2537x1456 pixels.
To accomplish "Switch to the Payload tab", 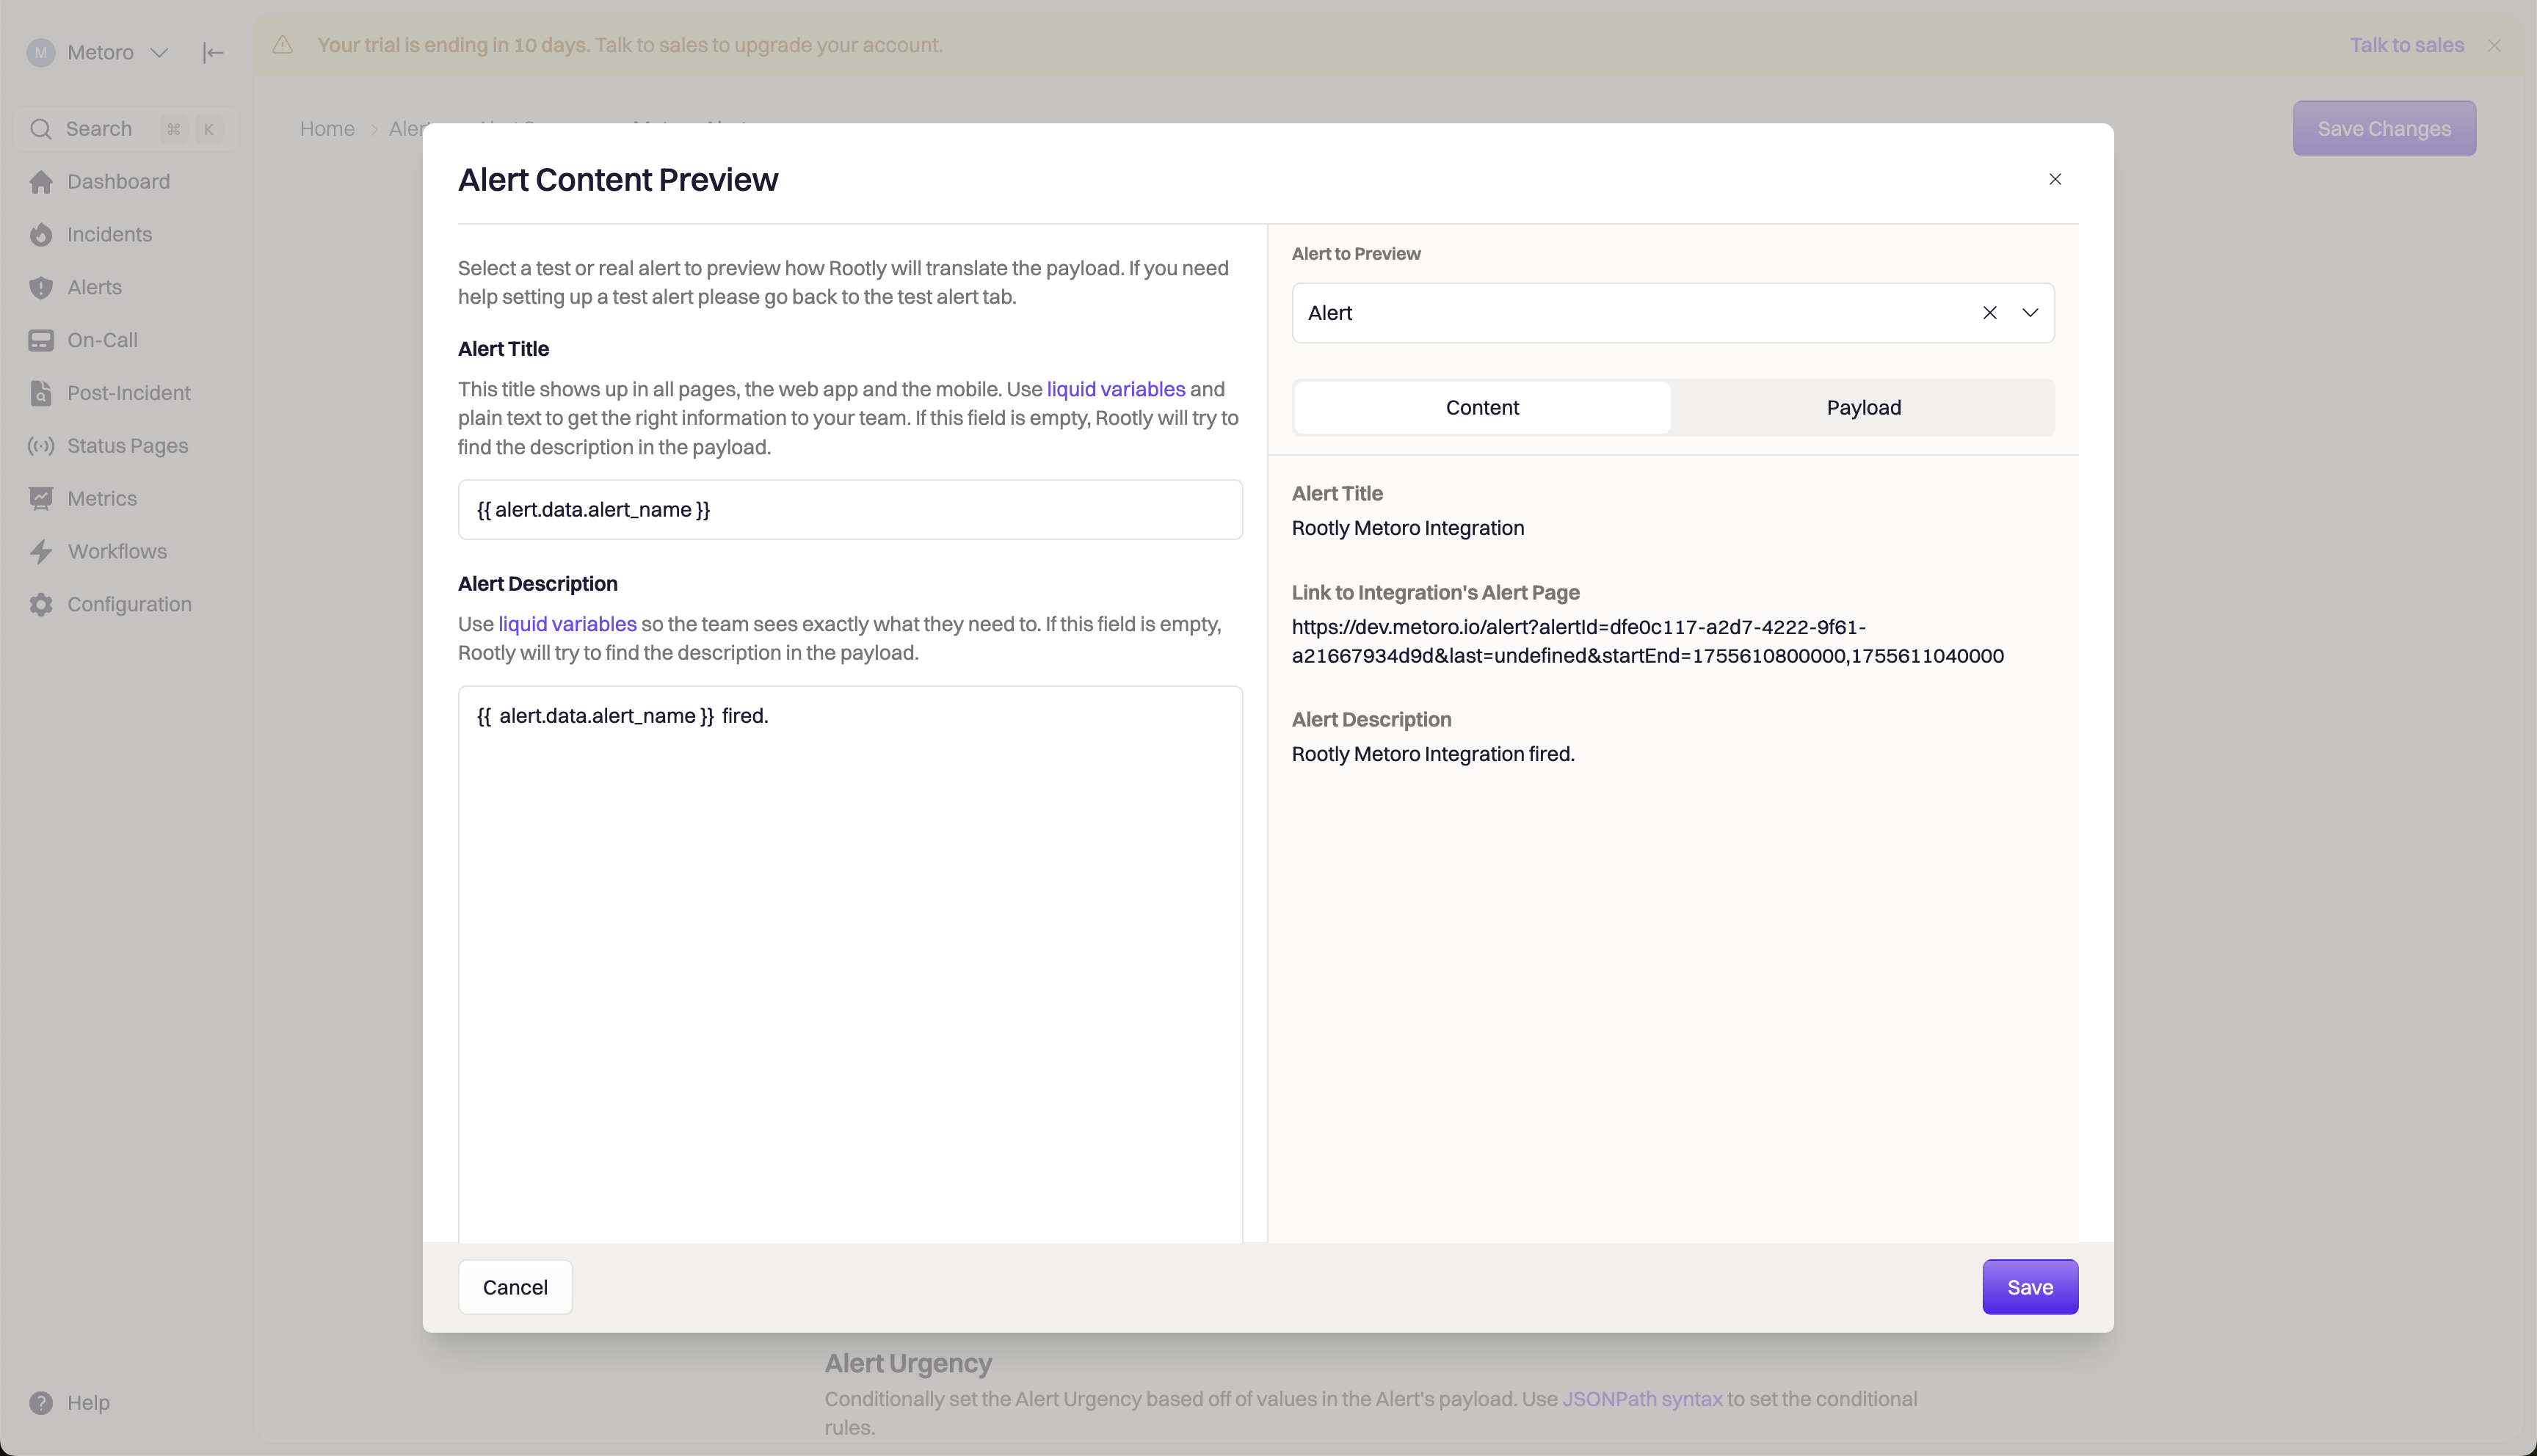I will 1863,408.
